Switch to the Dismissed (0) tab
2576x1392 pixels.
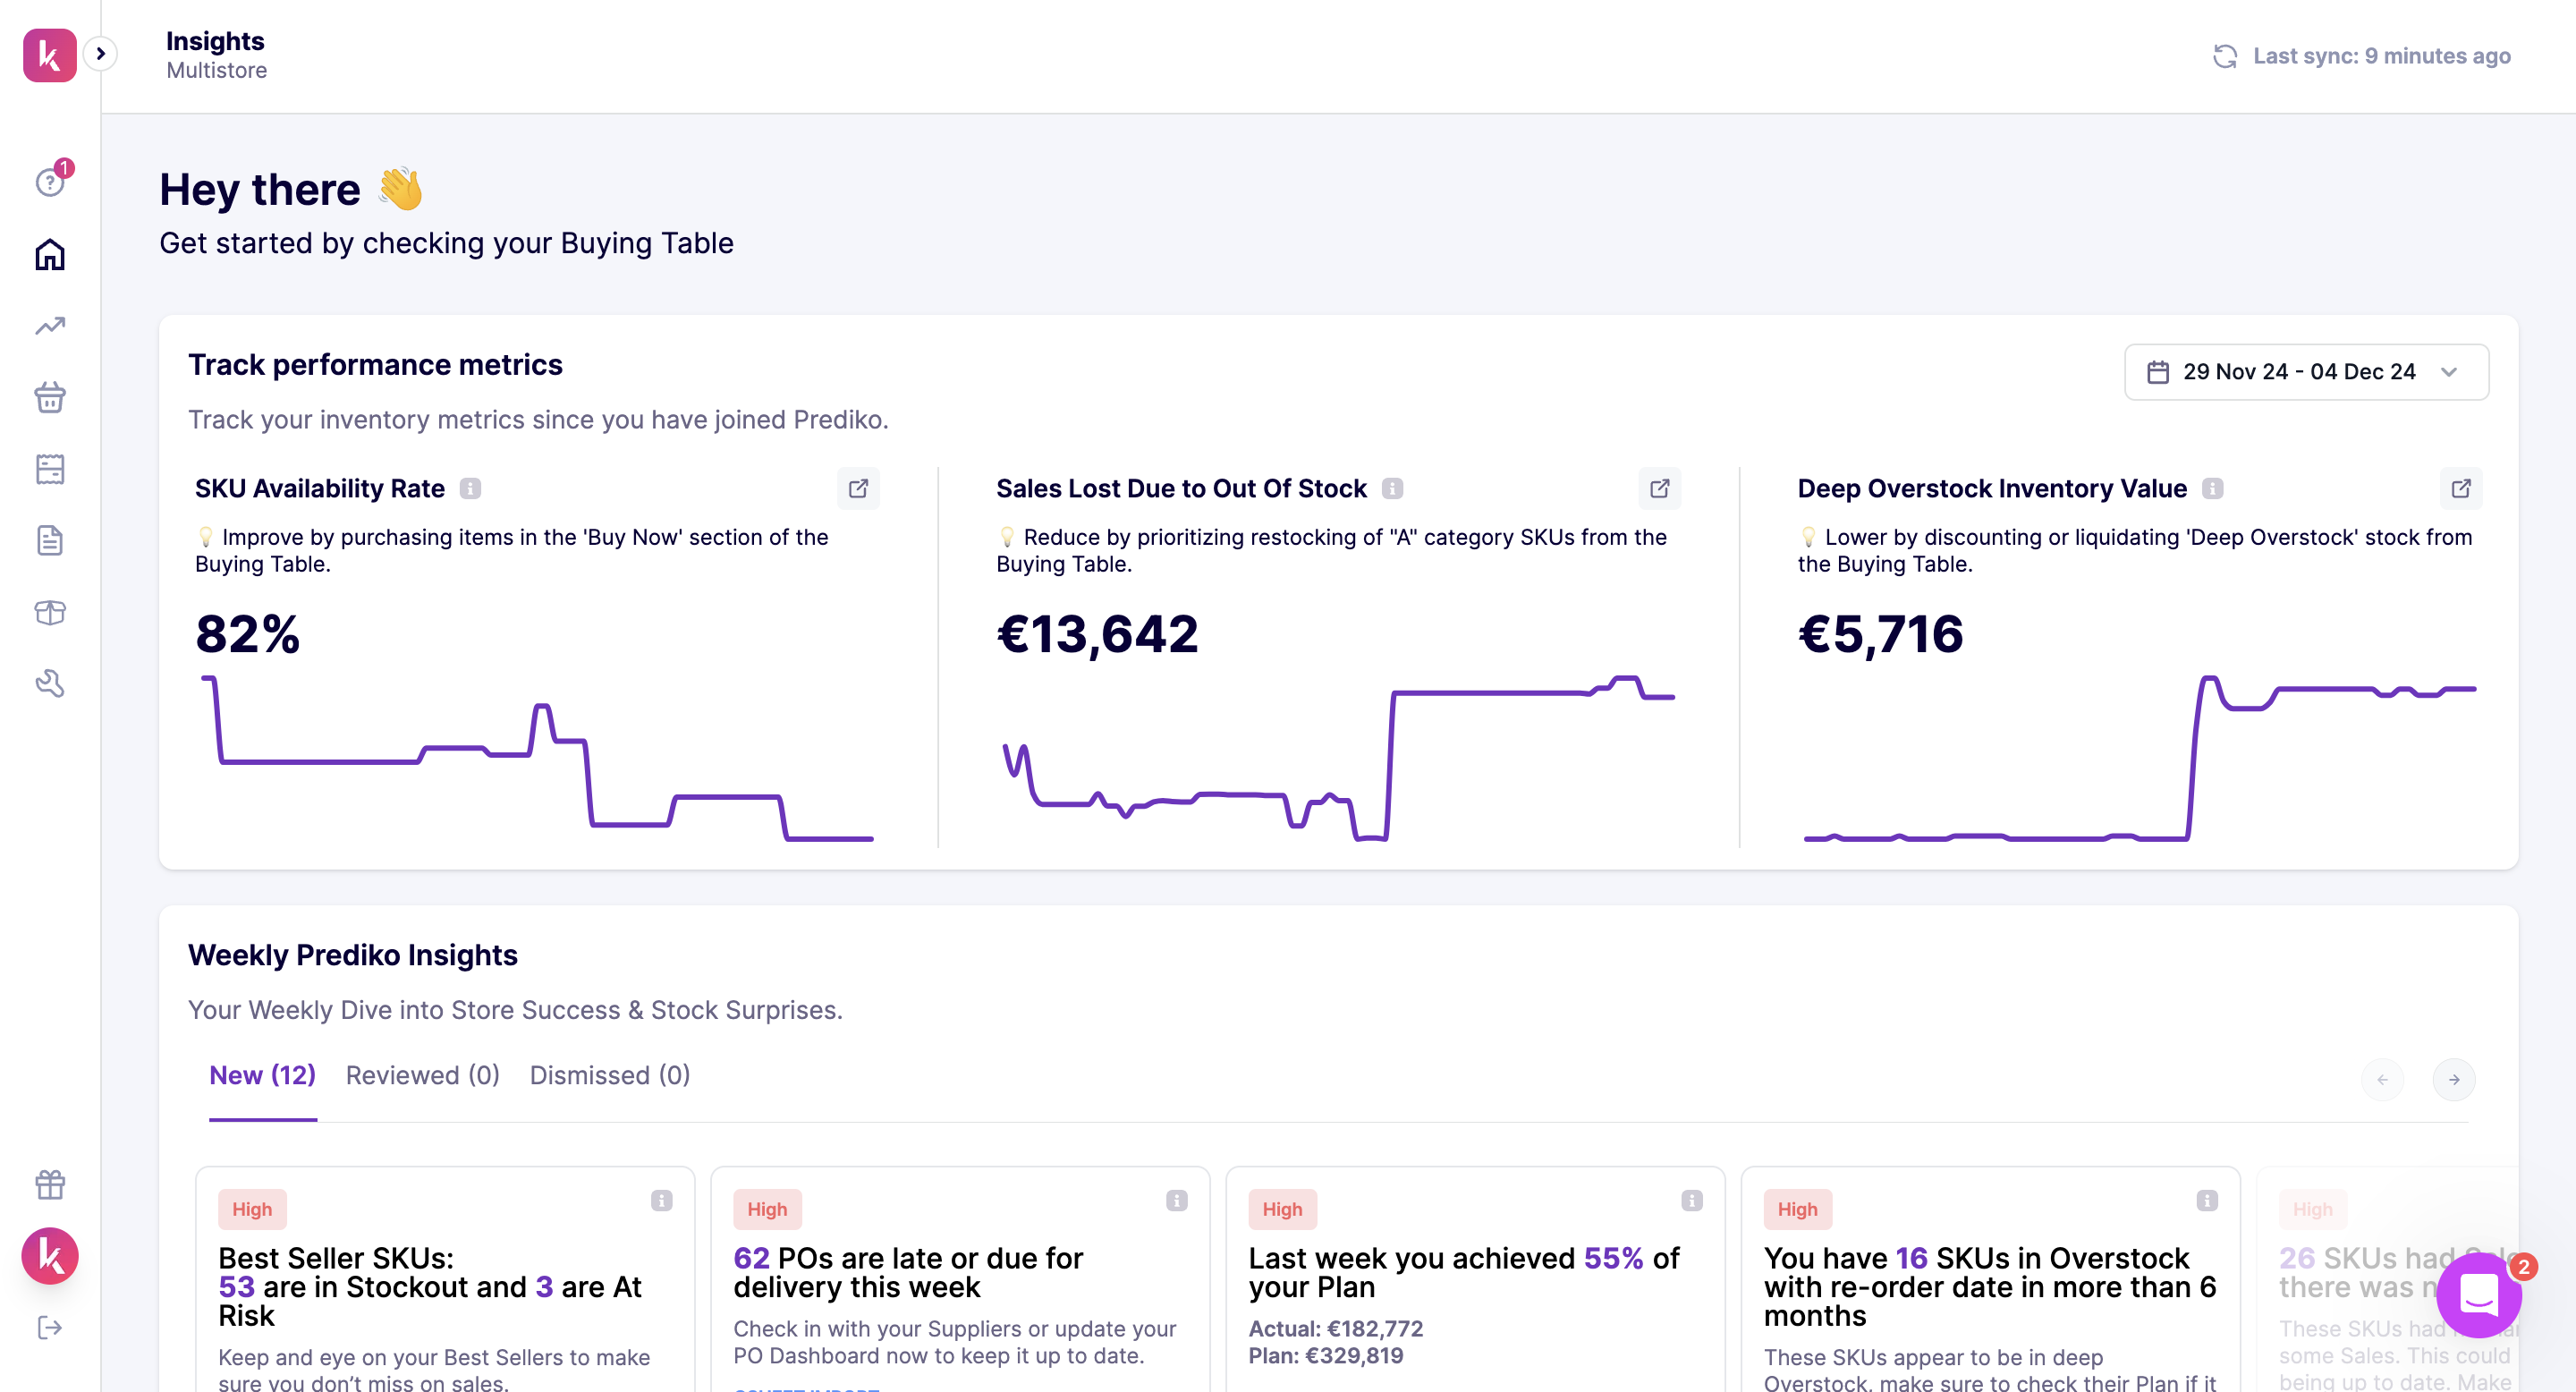pyautogui.click(x=609, y=1075)
